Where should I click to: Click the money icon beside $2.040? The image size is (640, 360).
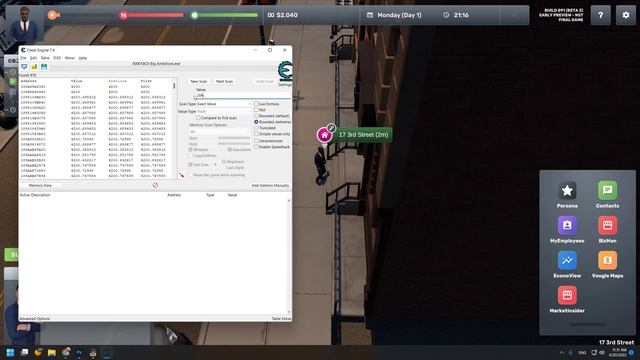click(271, 15)
